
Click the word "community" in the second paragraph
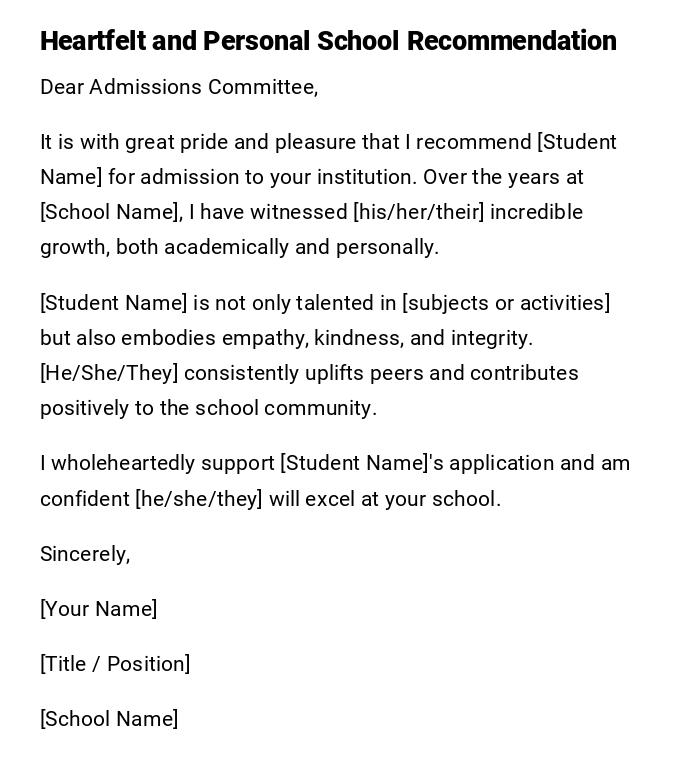coord(323,408)
